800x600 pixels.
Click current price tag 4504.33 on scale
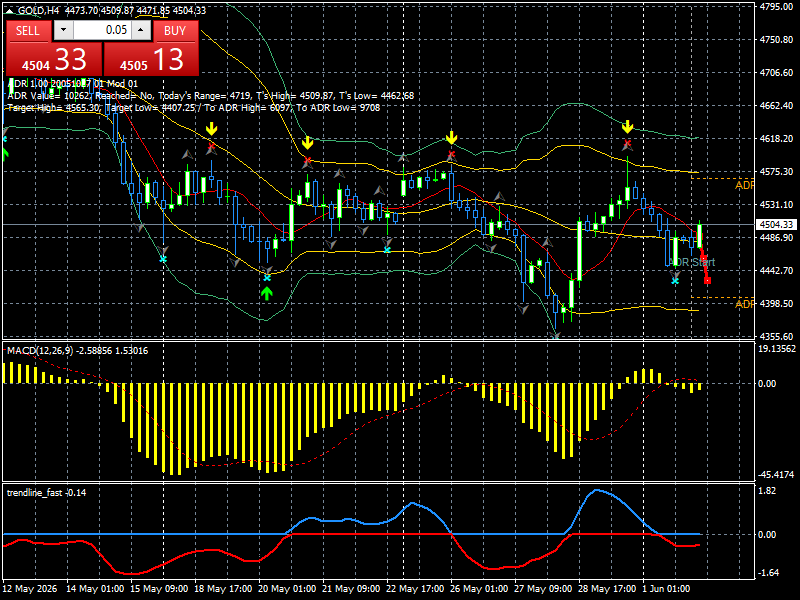(x=776, y=224)
